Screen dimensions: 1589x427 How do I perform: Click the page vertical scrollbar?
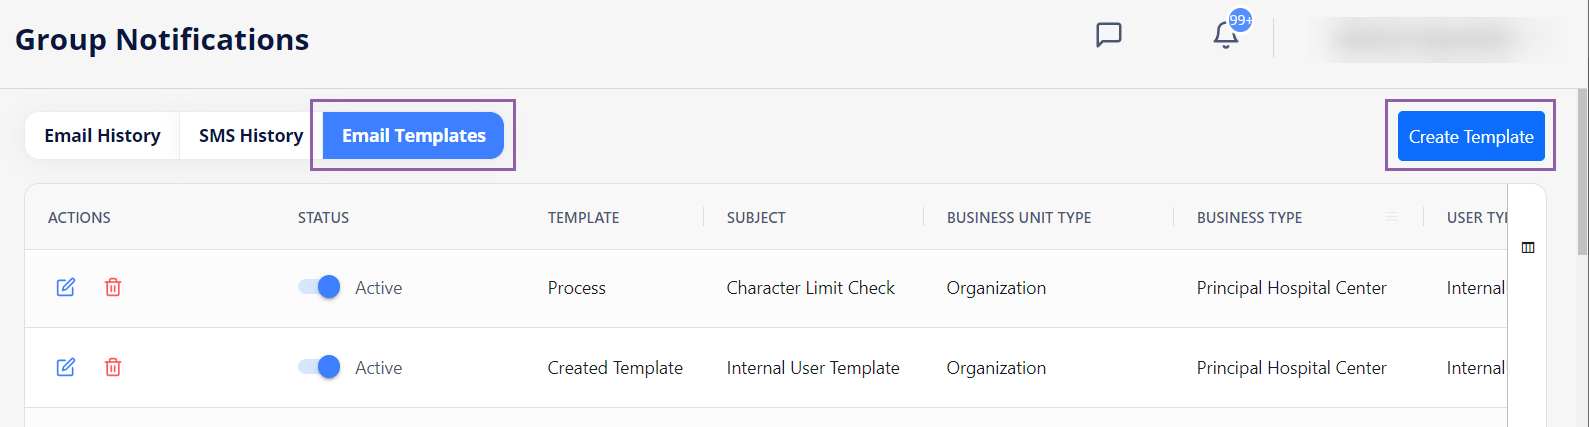[x=1582, y=170]
